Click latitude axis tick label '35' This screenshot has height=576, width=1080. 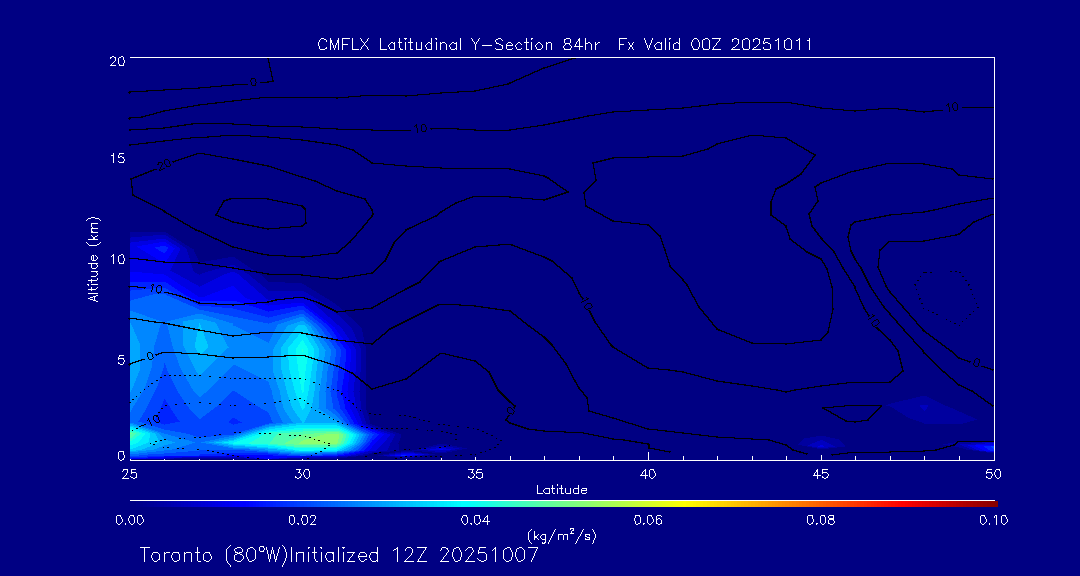click(x=475, y=475)
